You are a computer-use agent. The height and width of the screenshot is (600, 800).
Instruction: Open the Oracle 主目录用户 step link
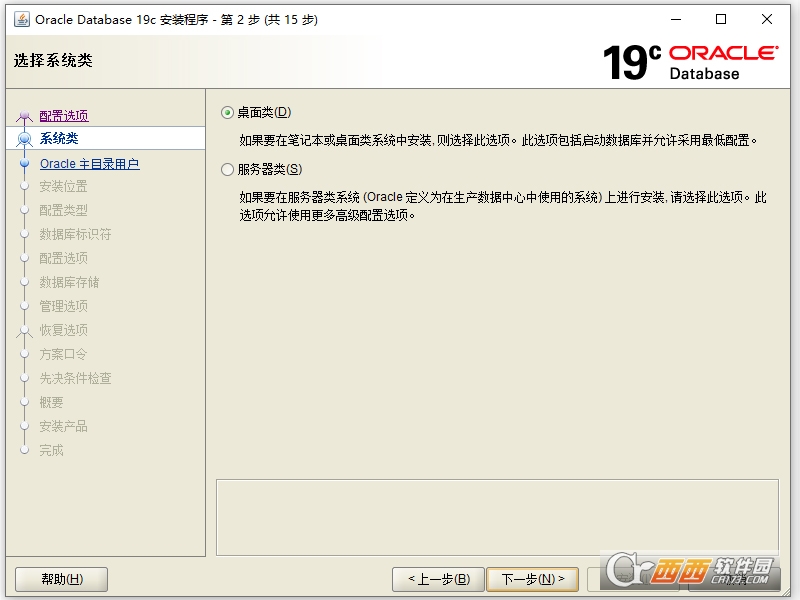coord(89,164)
